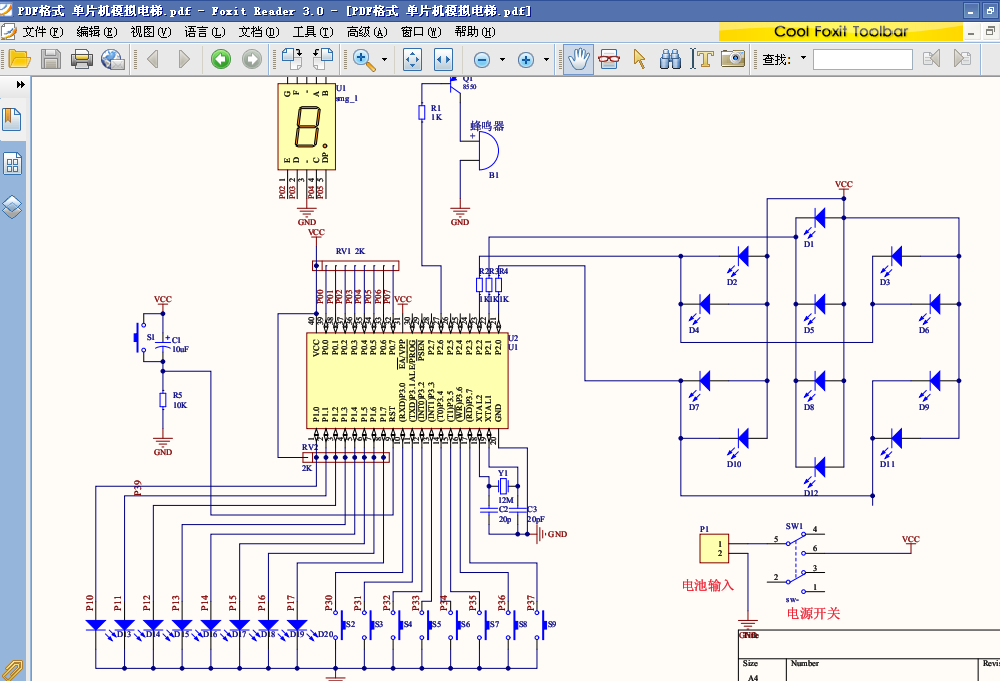This screenshot has height=681, width=1000.
Task: Open the 文件(F) menu
Action: point(43,32)
